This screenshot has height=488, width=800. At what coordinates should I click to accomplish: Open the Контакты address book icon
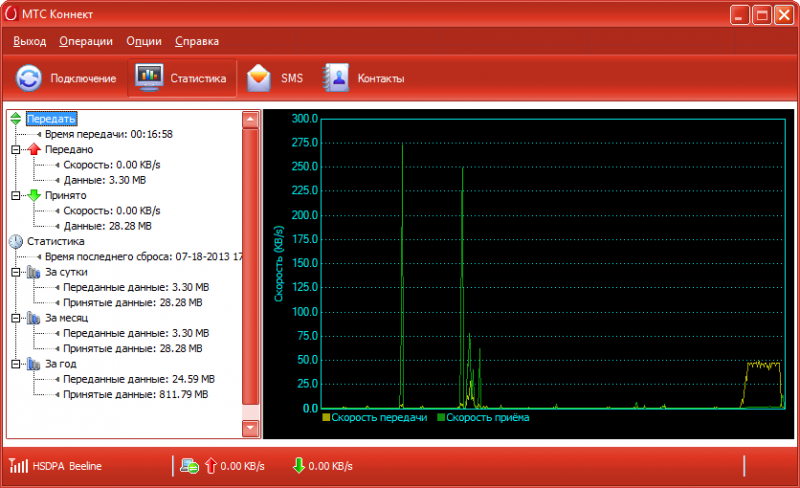click(x=335, y=78)
